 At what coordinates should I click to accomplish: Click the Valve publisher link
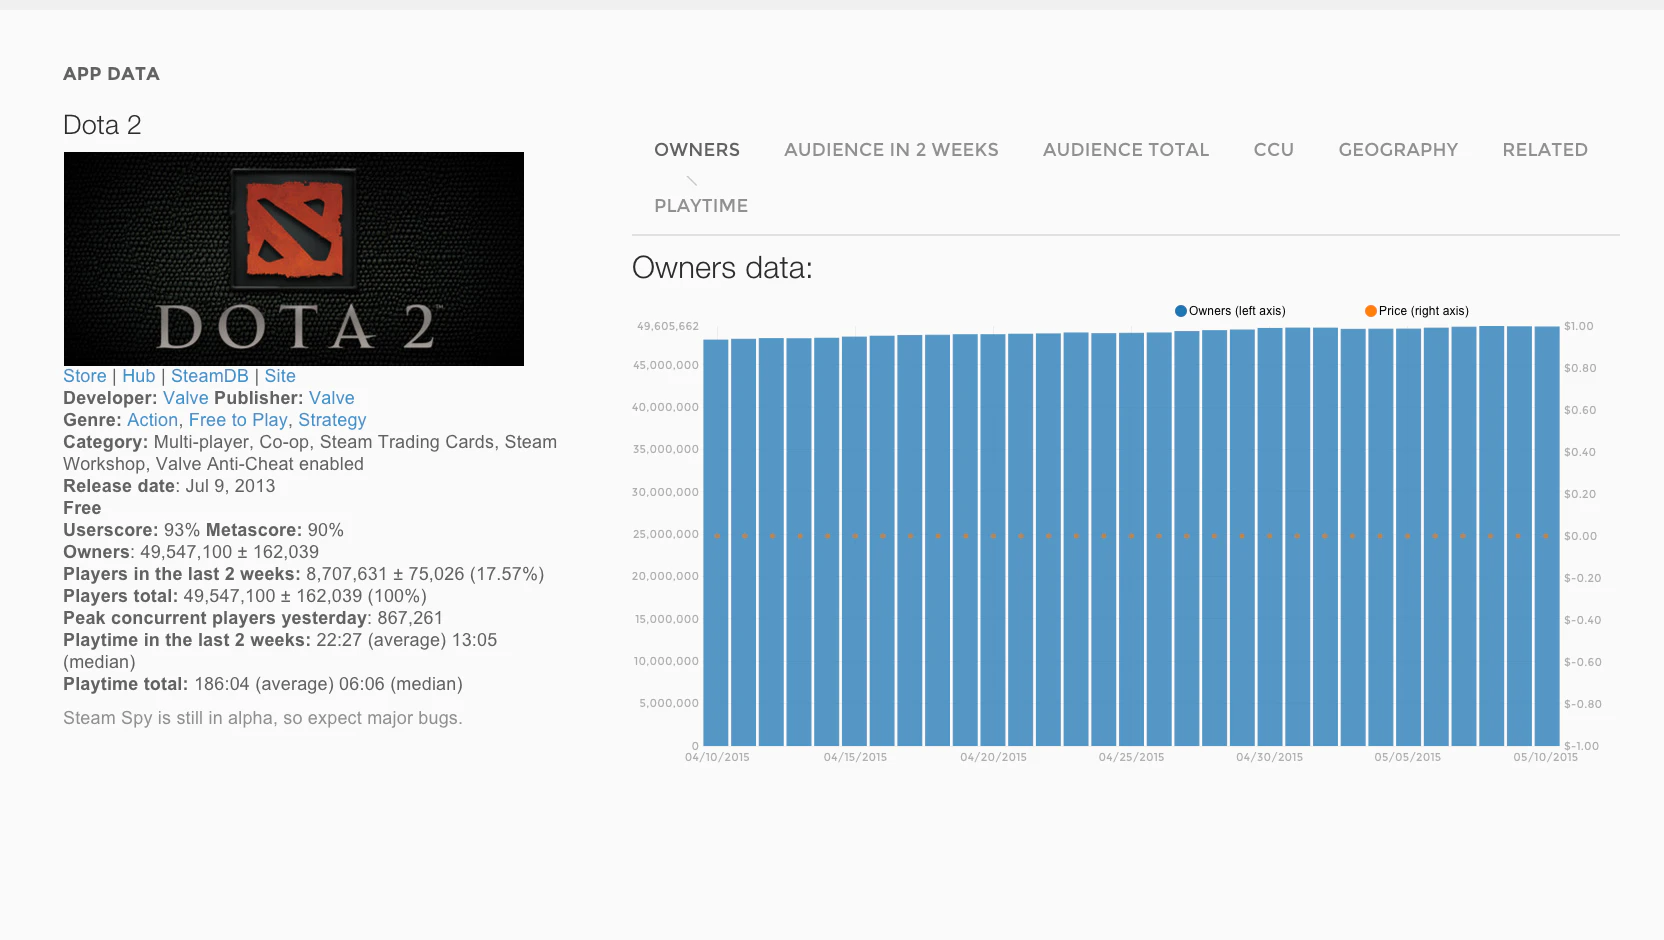click(x=332, y=398)
